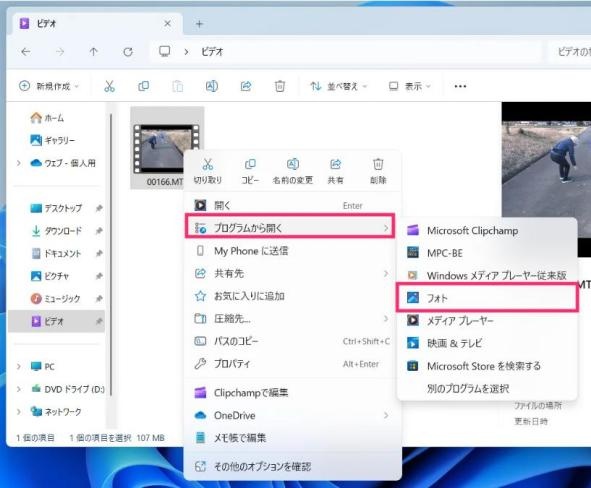Refresh the ビデオ folder view

128,52
